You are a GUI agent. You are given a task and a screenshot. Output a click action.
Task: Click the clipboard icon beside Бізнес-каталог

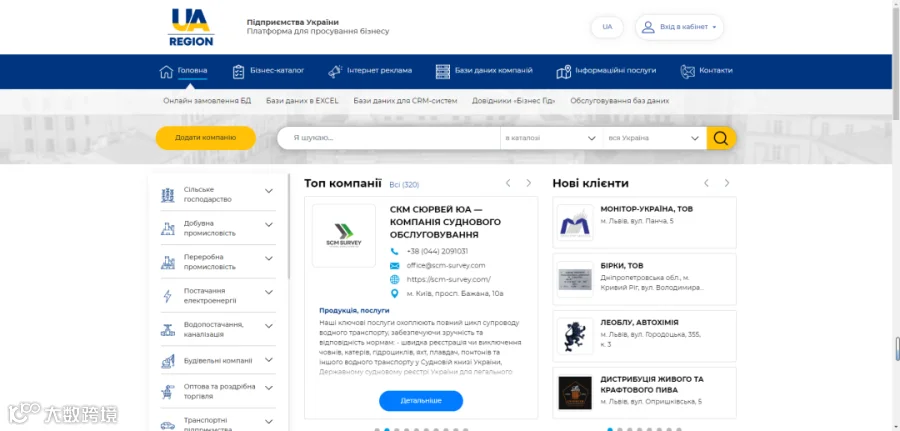[238, 71]
